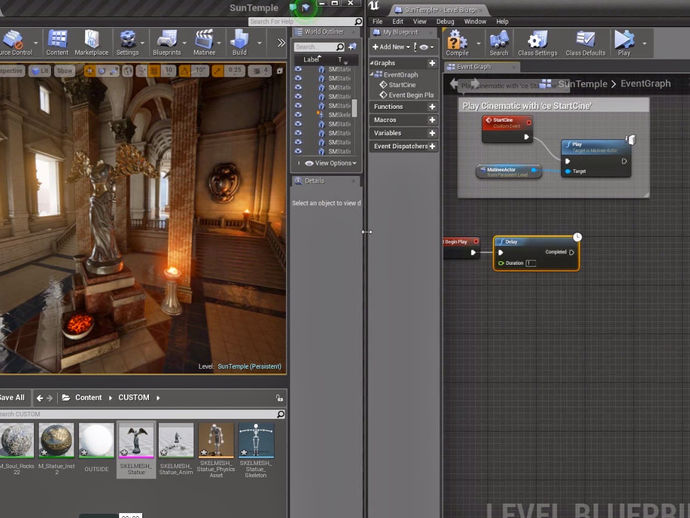Click the blueprint Search toolbar icon

pyautogui.click(x=499, y=43)
